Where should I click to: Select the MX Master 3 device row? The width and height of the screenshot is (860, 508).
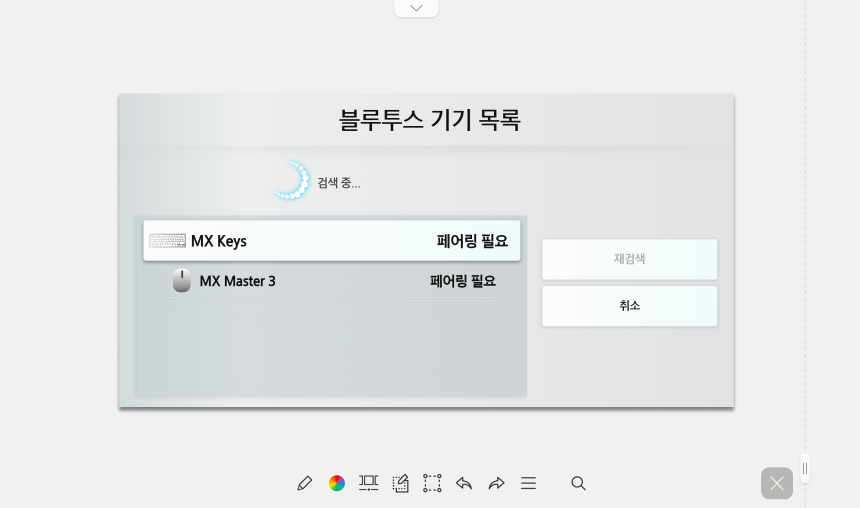click(330, 281)
